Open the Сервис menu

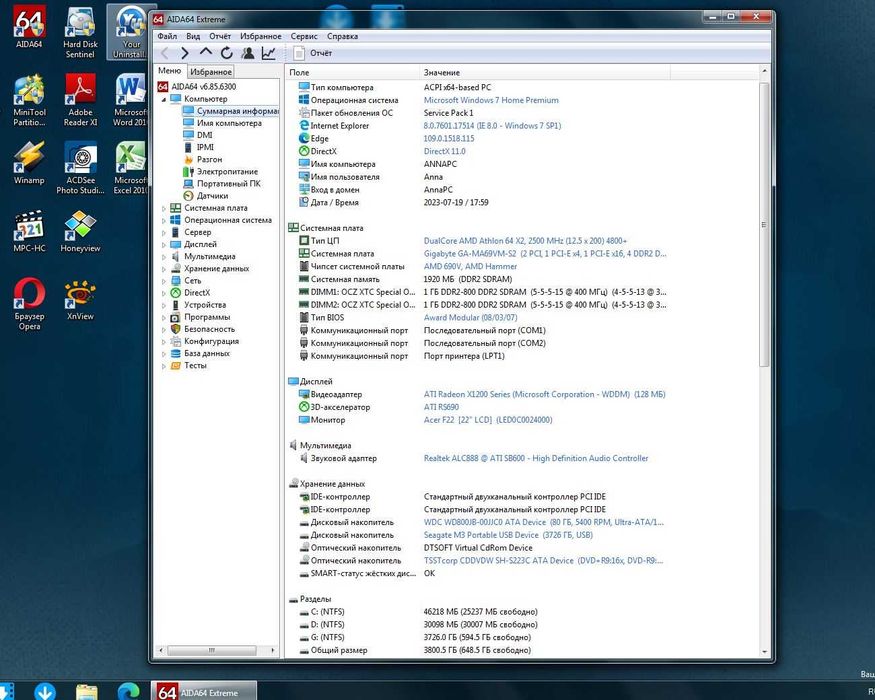(x=304, y=36)
